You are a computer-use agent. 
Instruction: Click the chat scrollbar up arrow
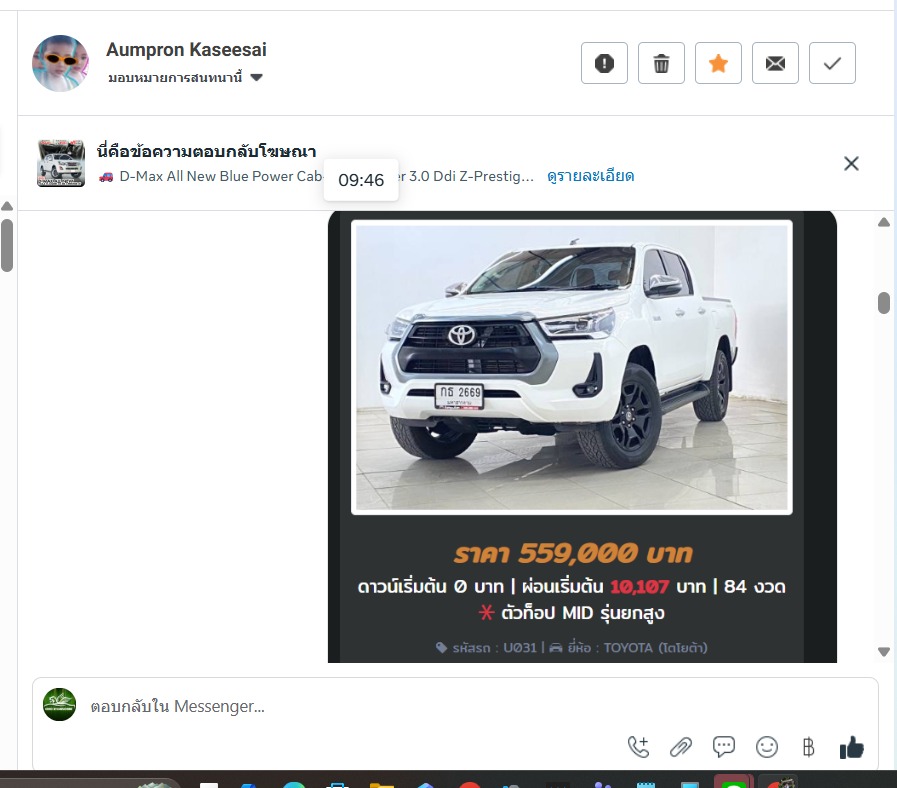(x=884, y=222)
